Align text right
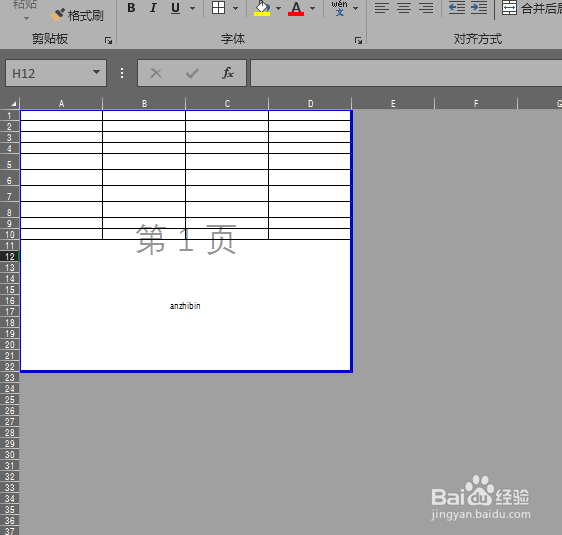562x535 pixels. tap(426, 8)
